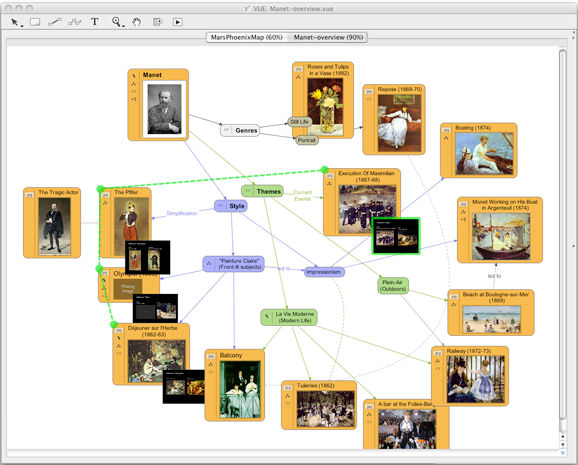Pick the link drawing tool
This screenshot has width=578, height=465.
coord(55,22)
